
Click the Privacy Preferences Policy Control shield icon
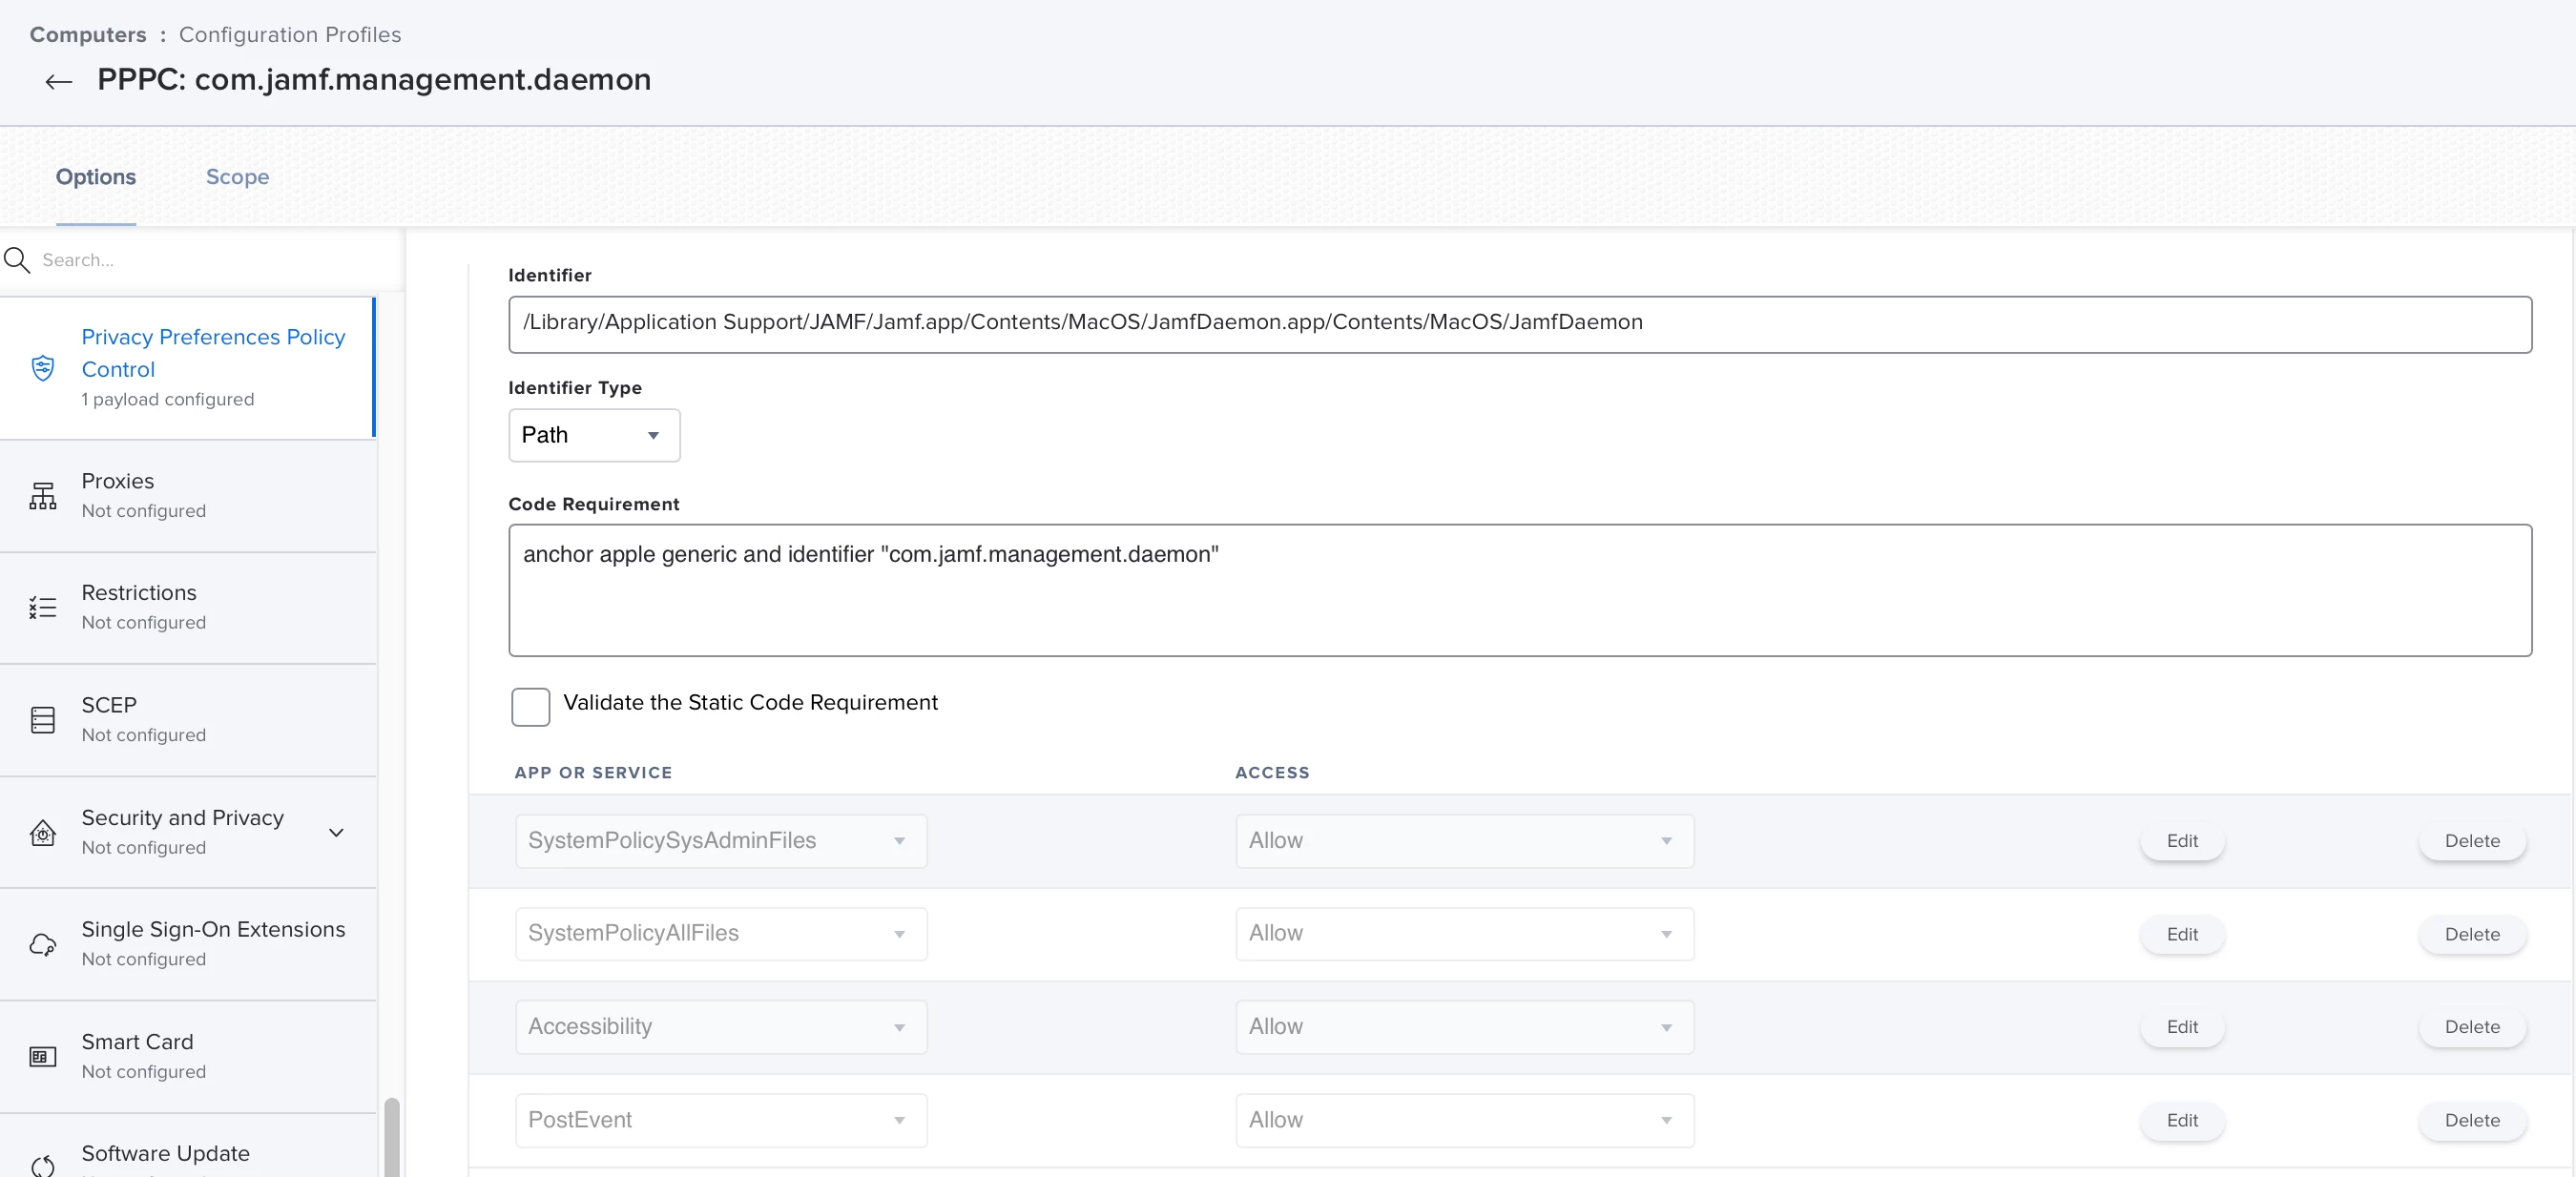pyautogui.click(x=43, y=368)
